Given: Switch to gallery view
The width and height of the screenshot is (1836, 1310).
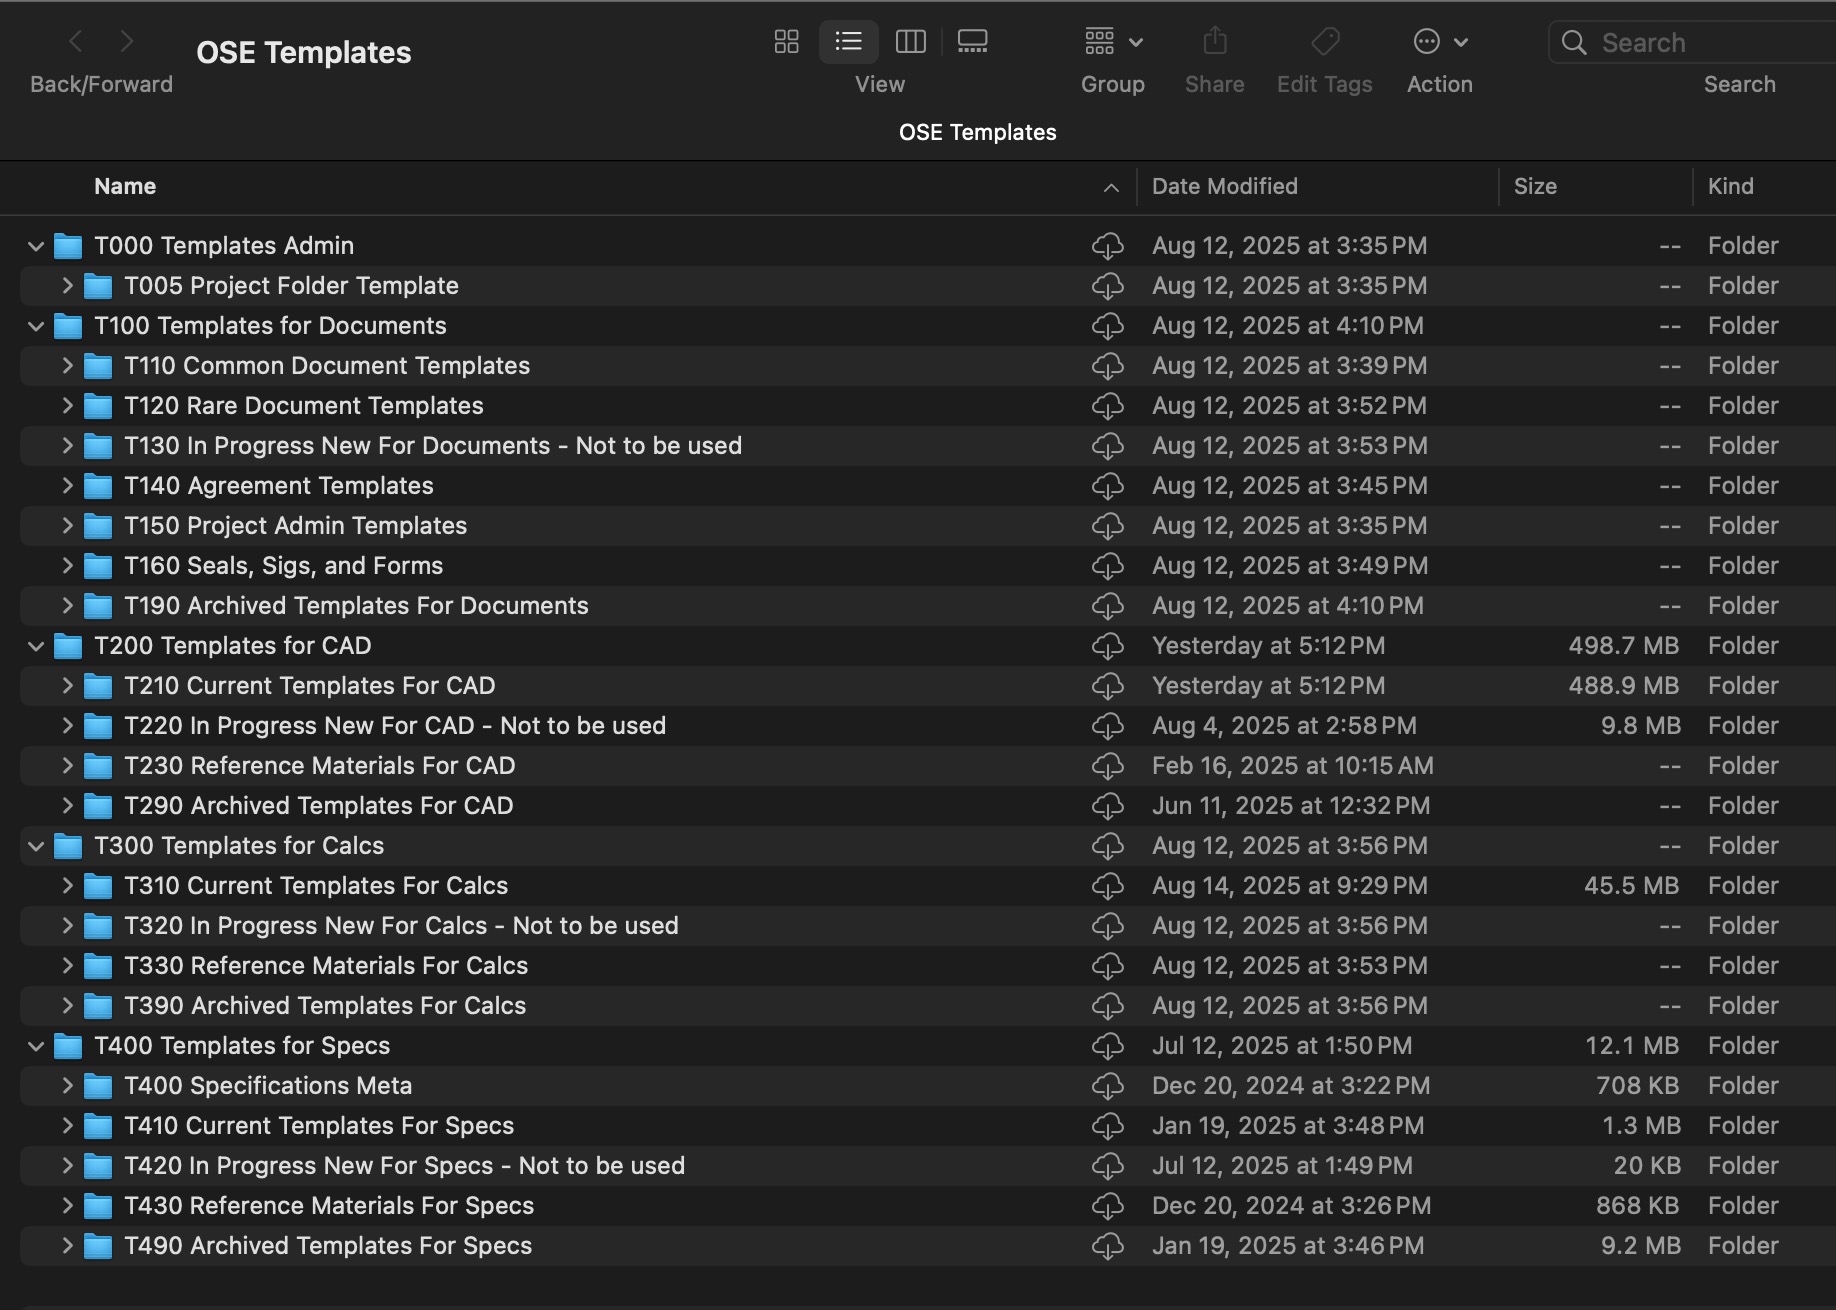Looking at the screenshot, I should (972, 42).
